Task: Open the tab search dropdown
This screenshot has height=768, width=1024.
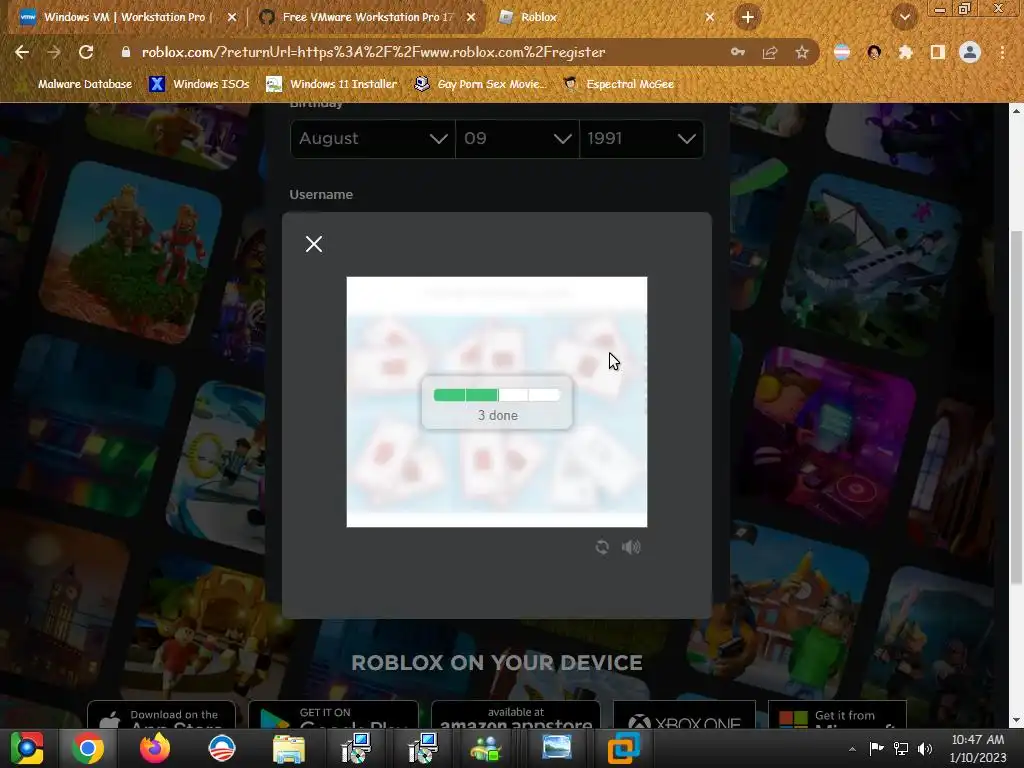Action: point(905,17)
